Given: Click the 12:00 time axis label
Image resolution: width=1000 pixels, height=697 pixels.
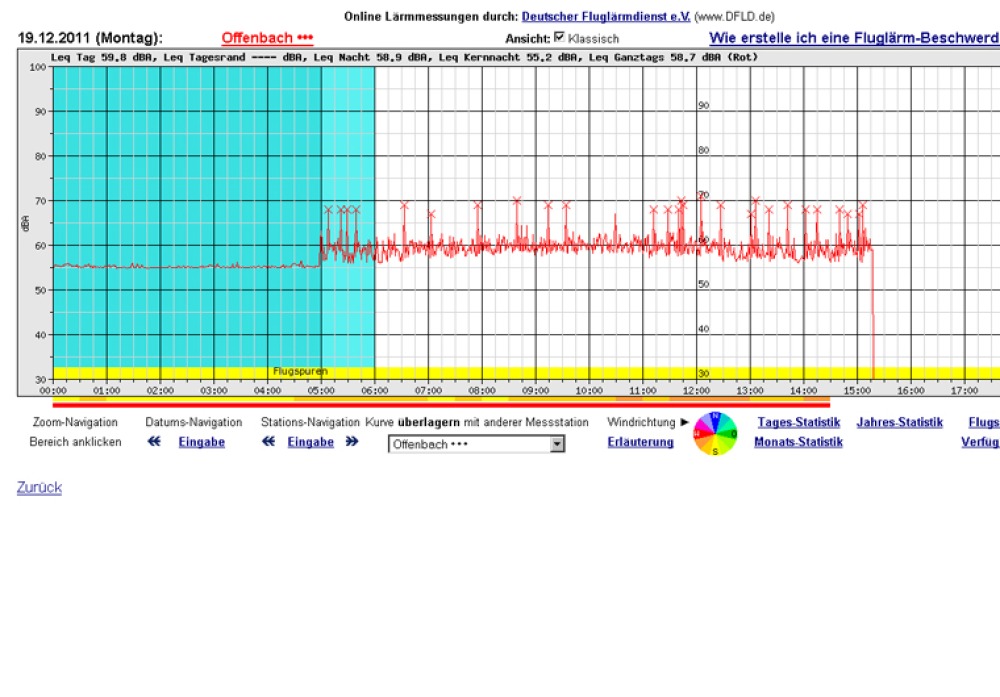Looking at the screenshot, I should pyautogui.click(x=696, y=390).
